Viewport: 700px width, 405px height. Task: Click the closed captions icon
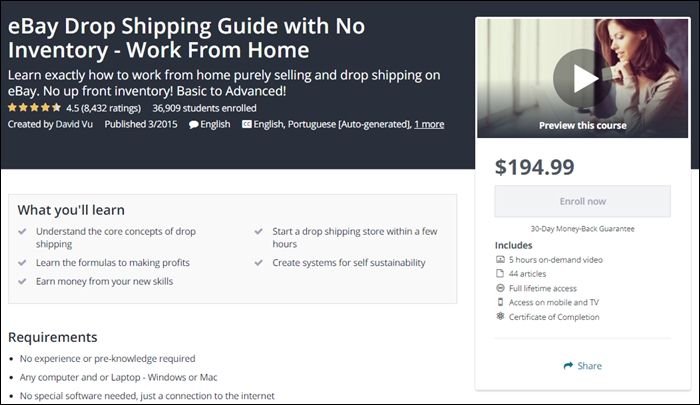pyautogui.click(x=247, y=124)
